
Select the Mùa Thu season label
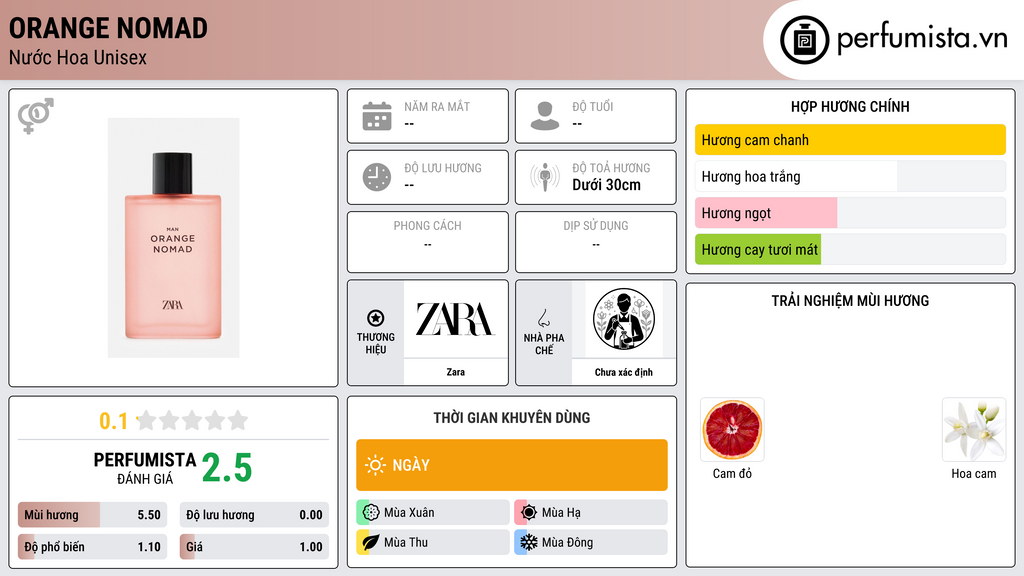pyautogui.click(x=406, y=543)
